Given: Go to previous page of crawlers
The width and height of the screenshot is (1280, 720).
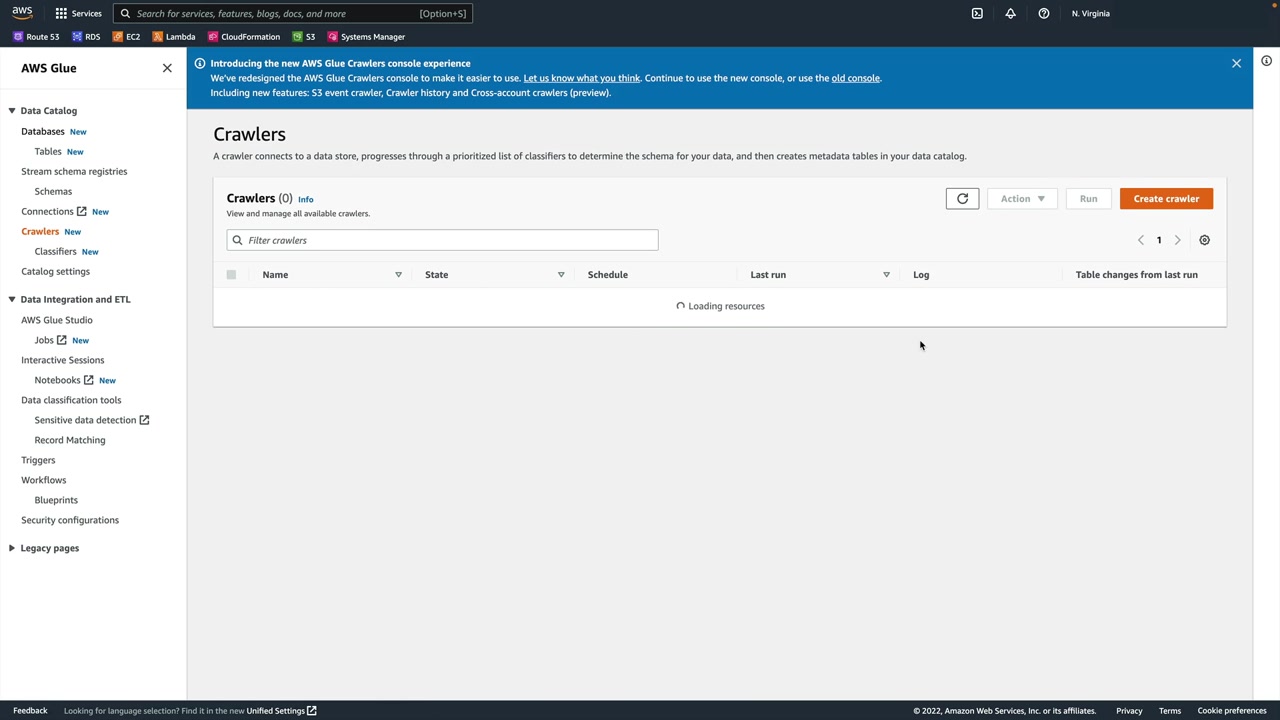Looking at the screenshot, I should point(1140,240).
